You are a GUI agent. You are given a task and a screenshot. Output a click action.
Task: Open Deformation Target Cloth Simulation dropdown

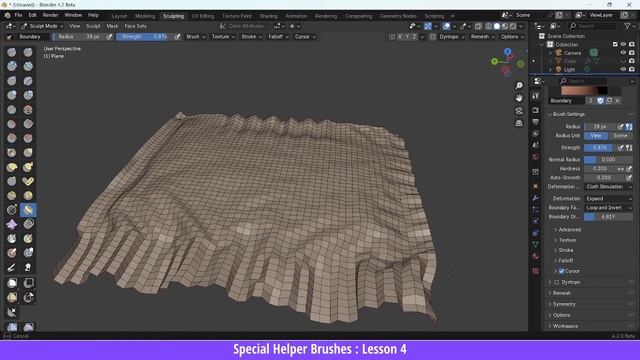(x=609, y=187)
